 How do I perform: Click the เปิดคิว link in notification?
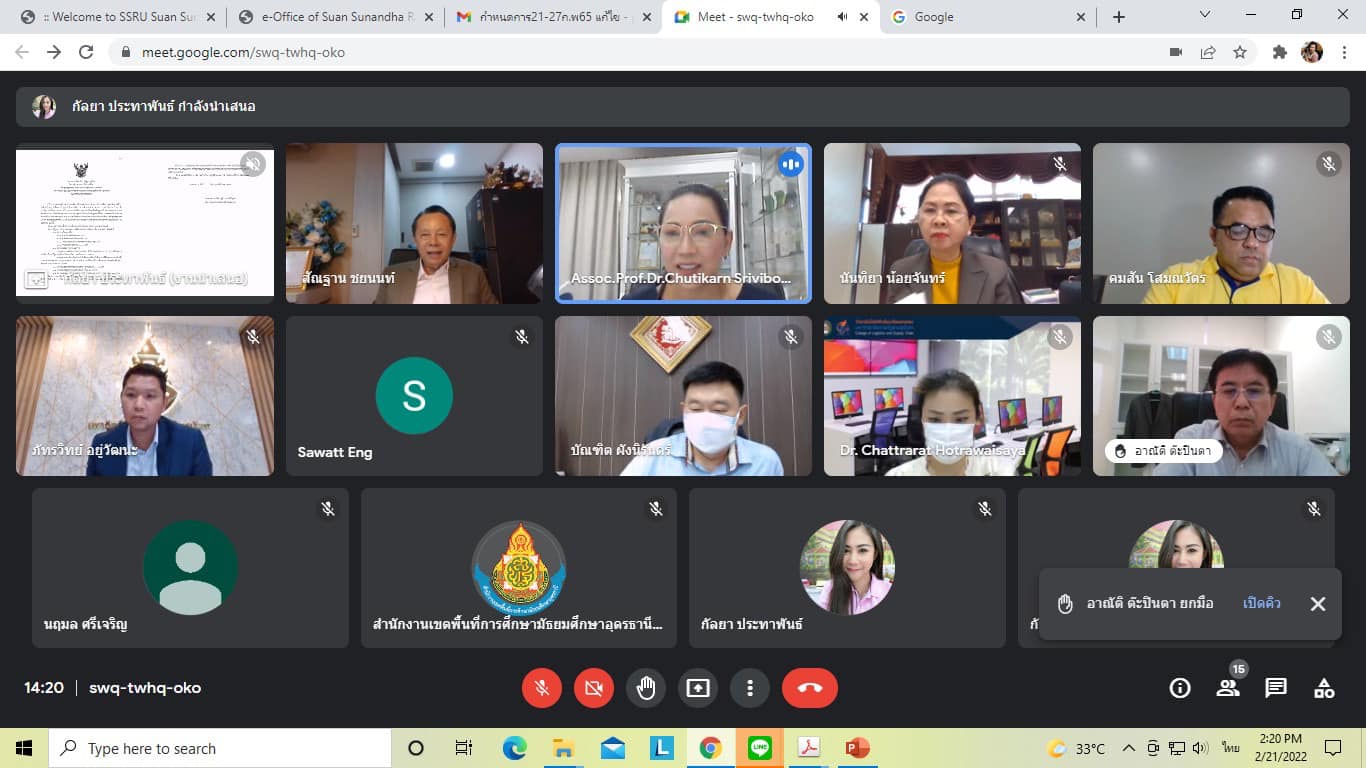[x=1261, y=604]
